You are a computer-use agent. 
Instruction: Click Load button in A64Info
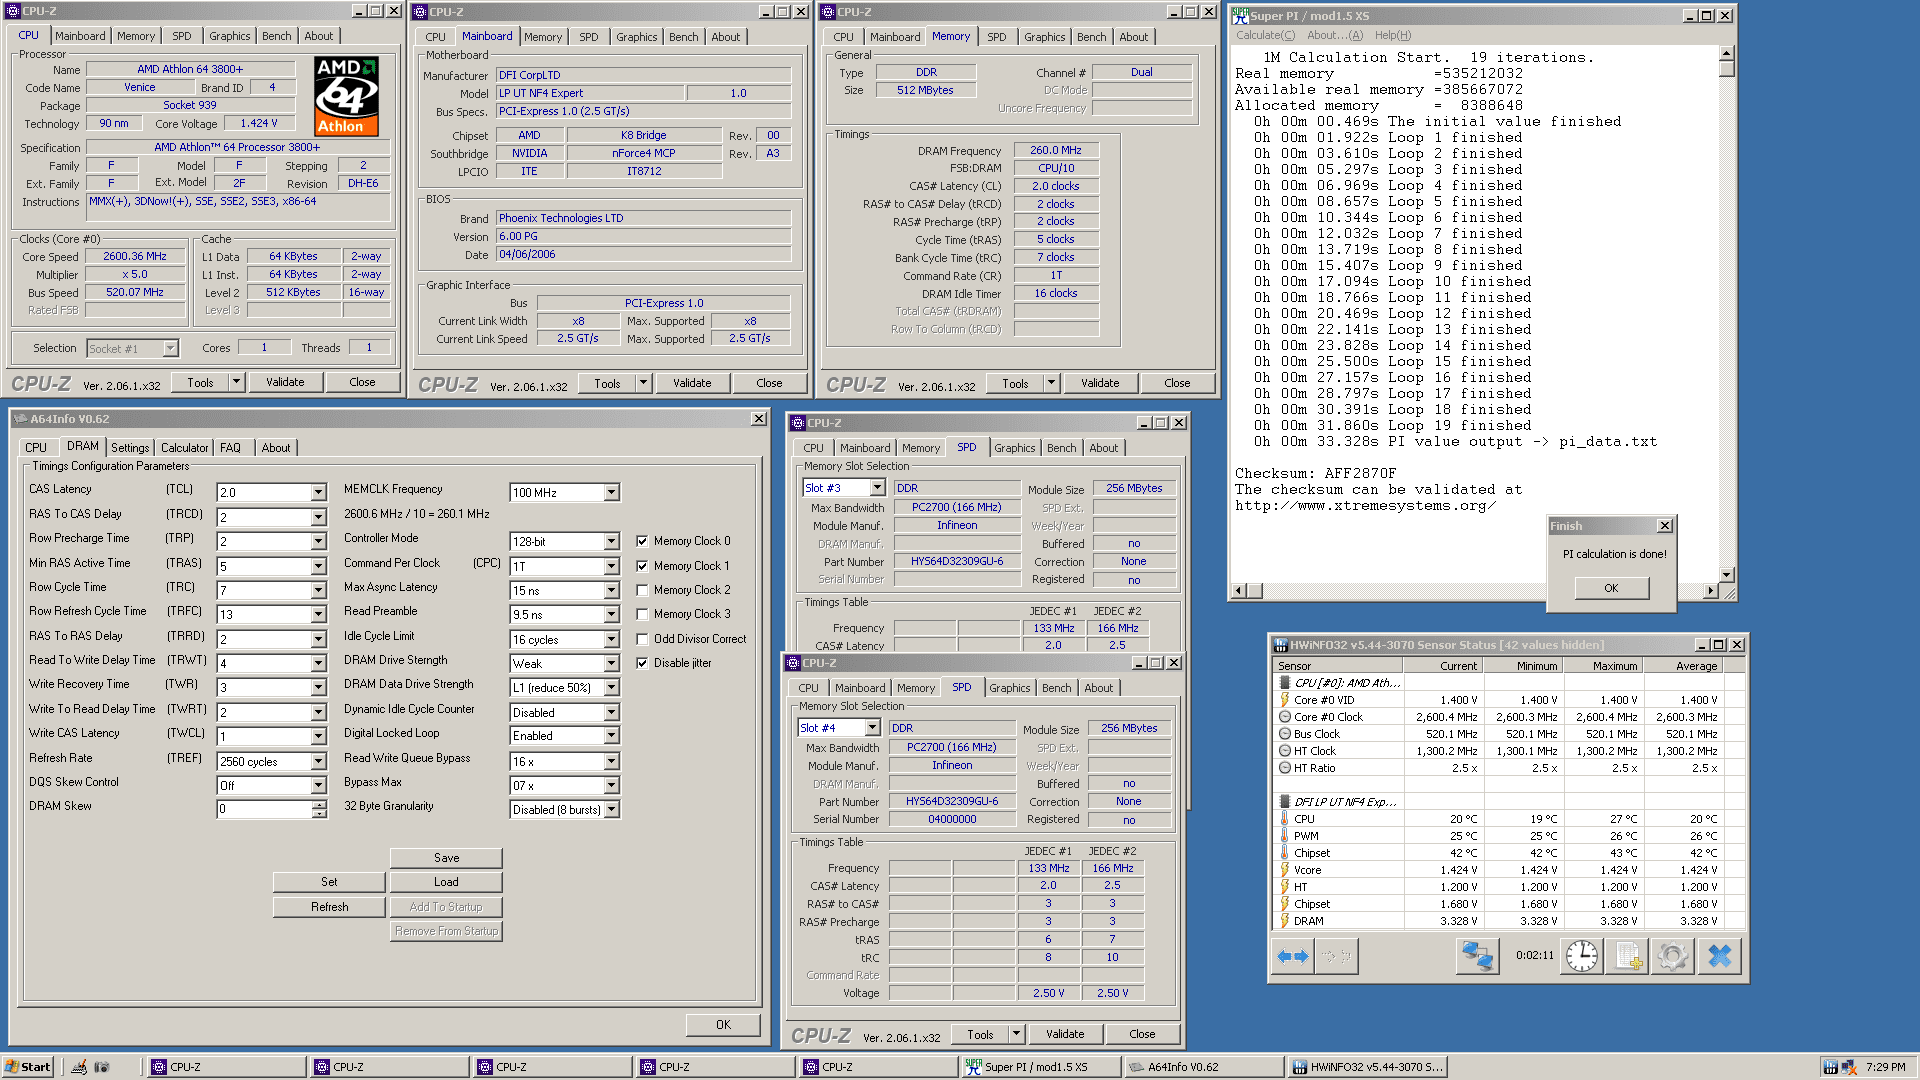coord(446,882)
